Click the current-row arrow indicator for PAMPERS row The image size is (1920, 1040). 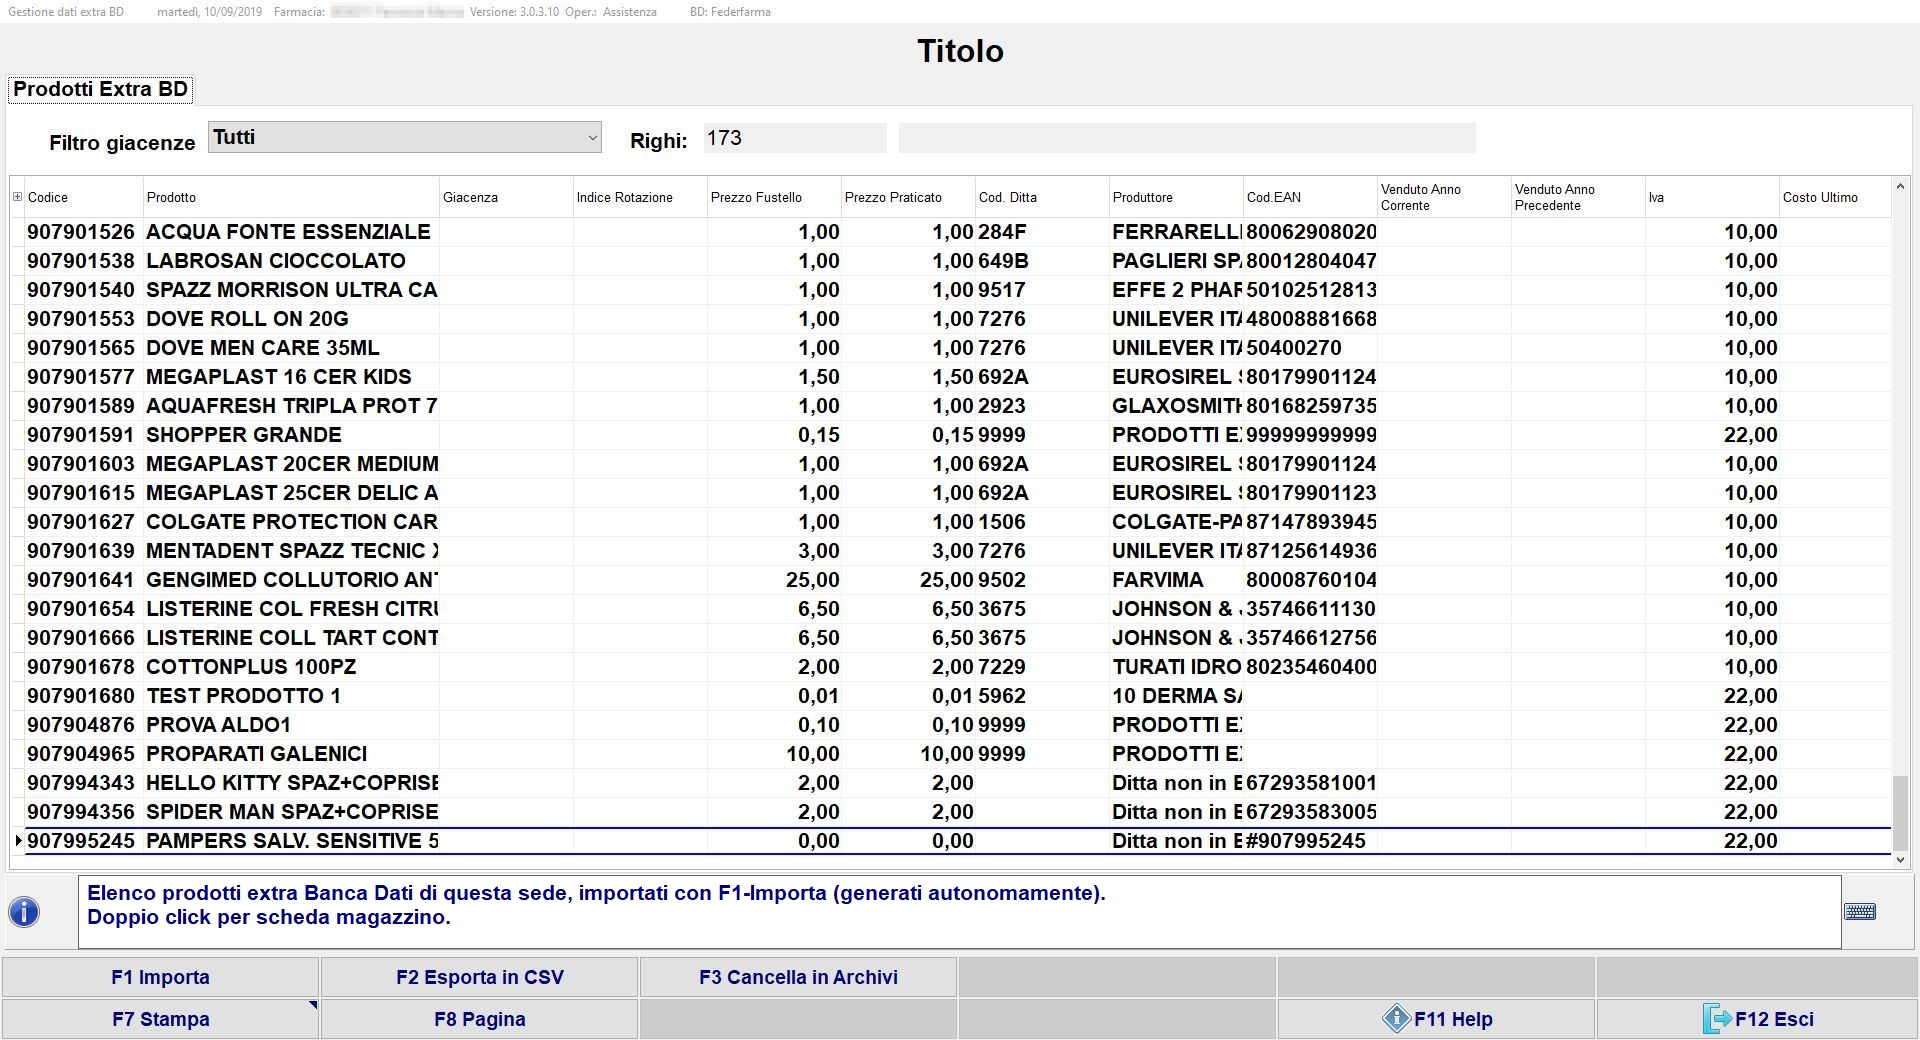(x=18, y=841)
